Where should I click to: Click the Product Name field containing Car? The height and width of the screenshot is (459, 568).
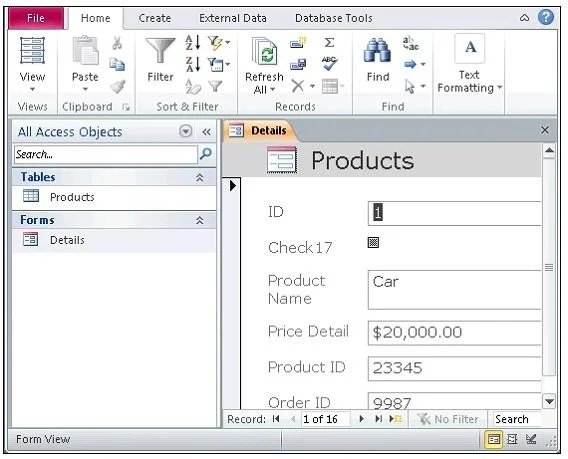[455, 290]
